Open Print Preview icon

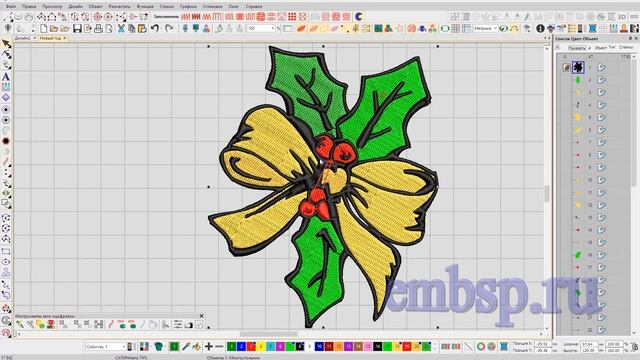pyautogui.click(x=109, y=29)
